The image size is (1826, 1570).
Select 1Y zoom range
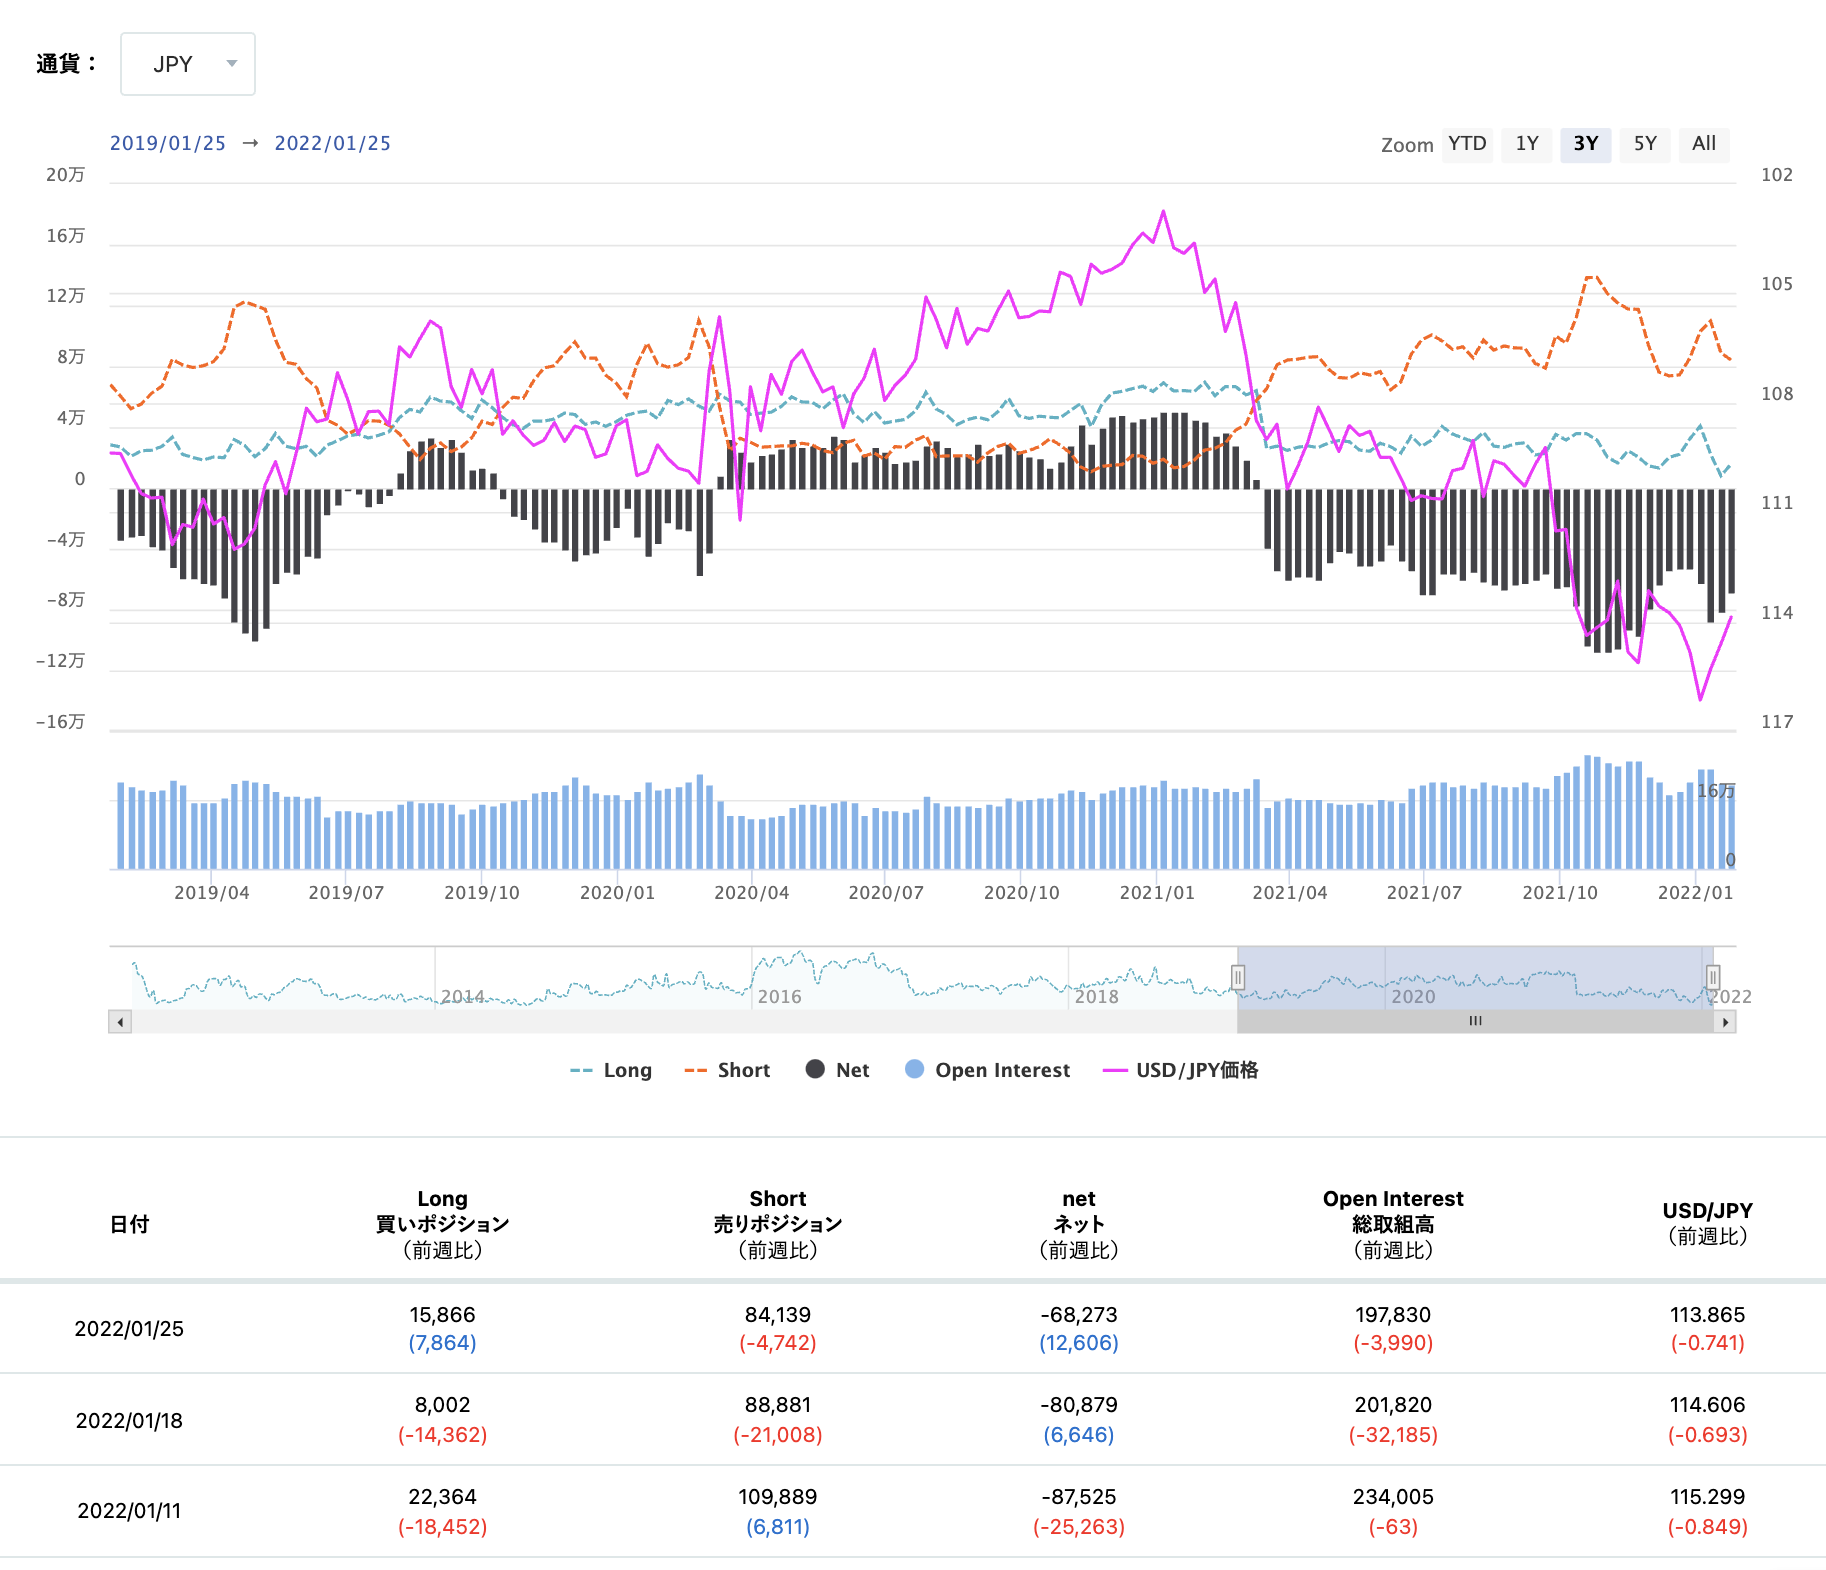1526,144
